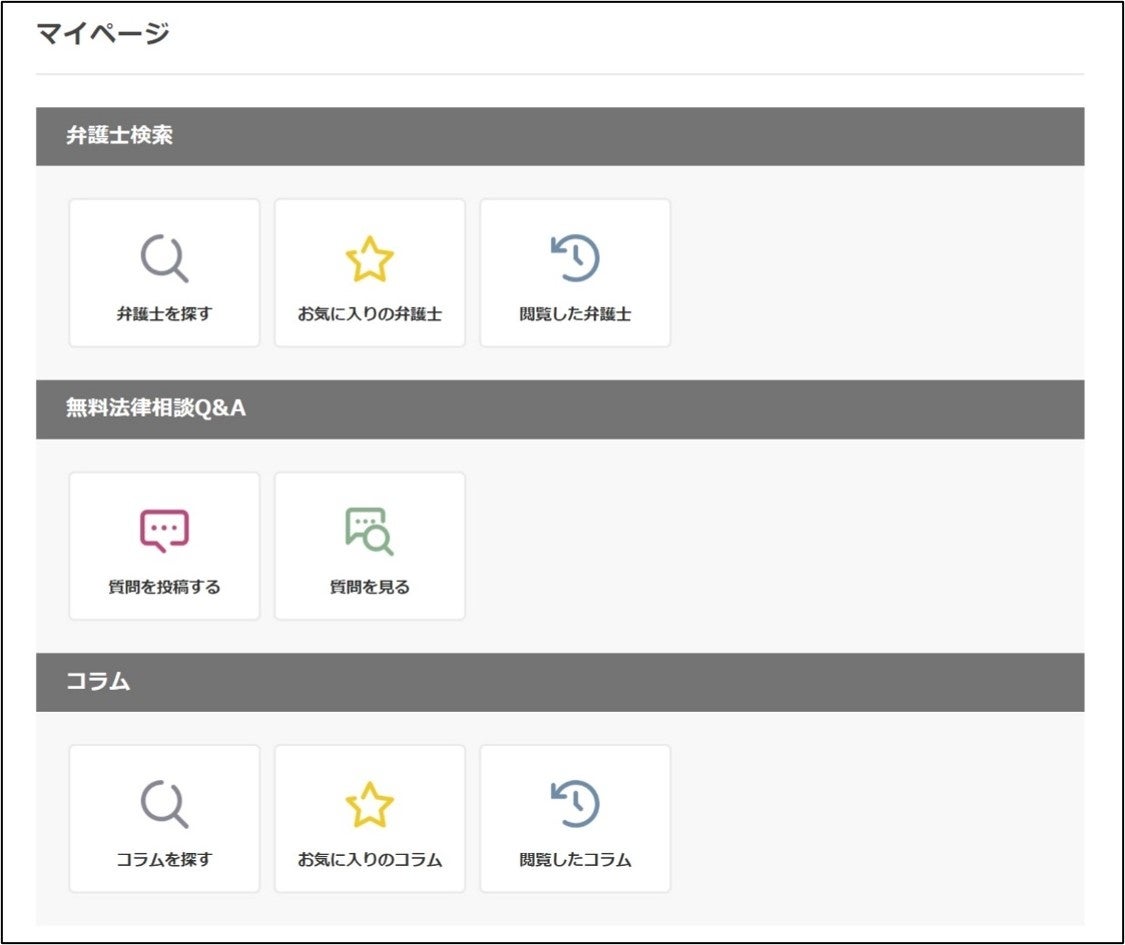Open the 弁護士を探す label
The image size is (1125, 945).
[x=164, y=314]
